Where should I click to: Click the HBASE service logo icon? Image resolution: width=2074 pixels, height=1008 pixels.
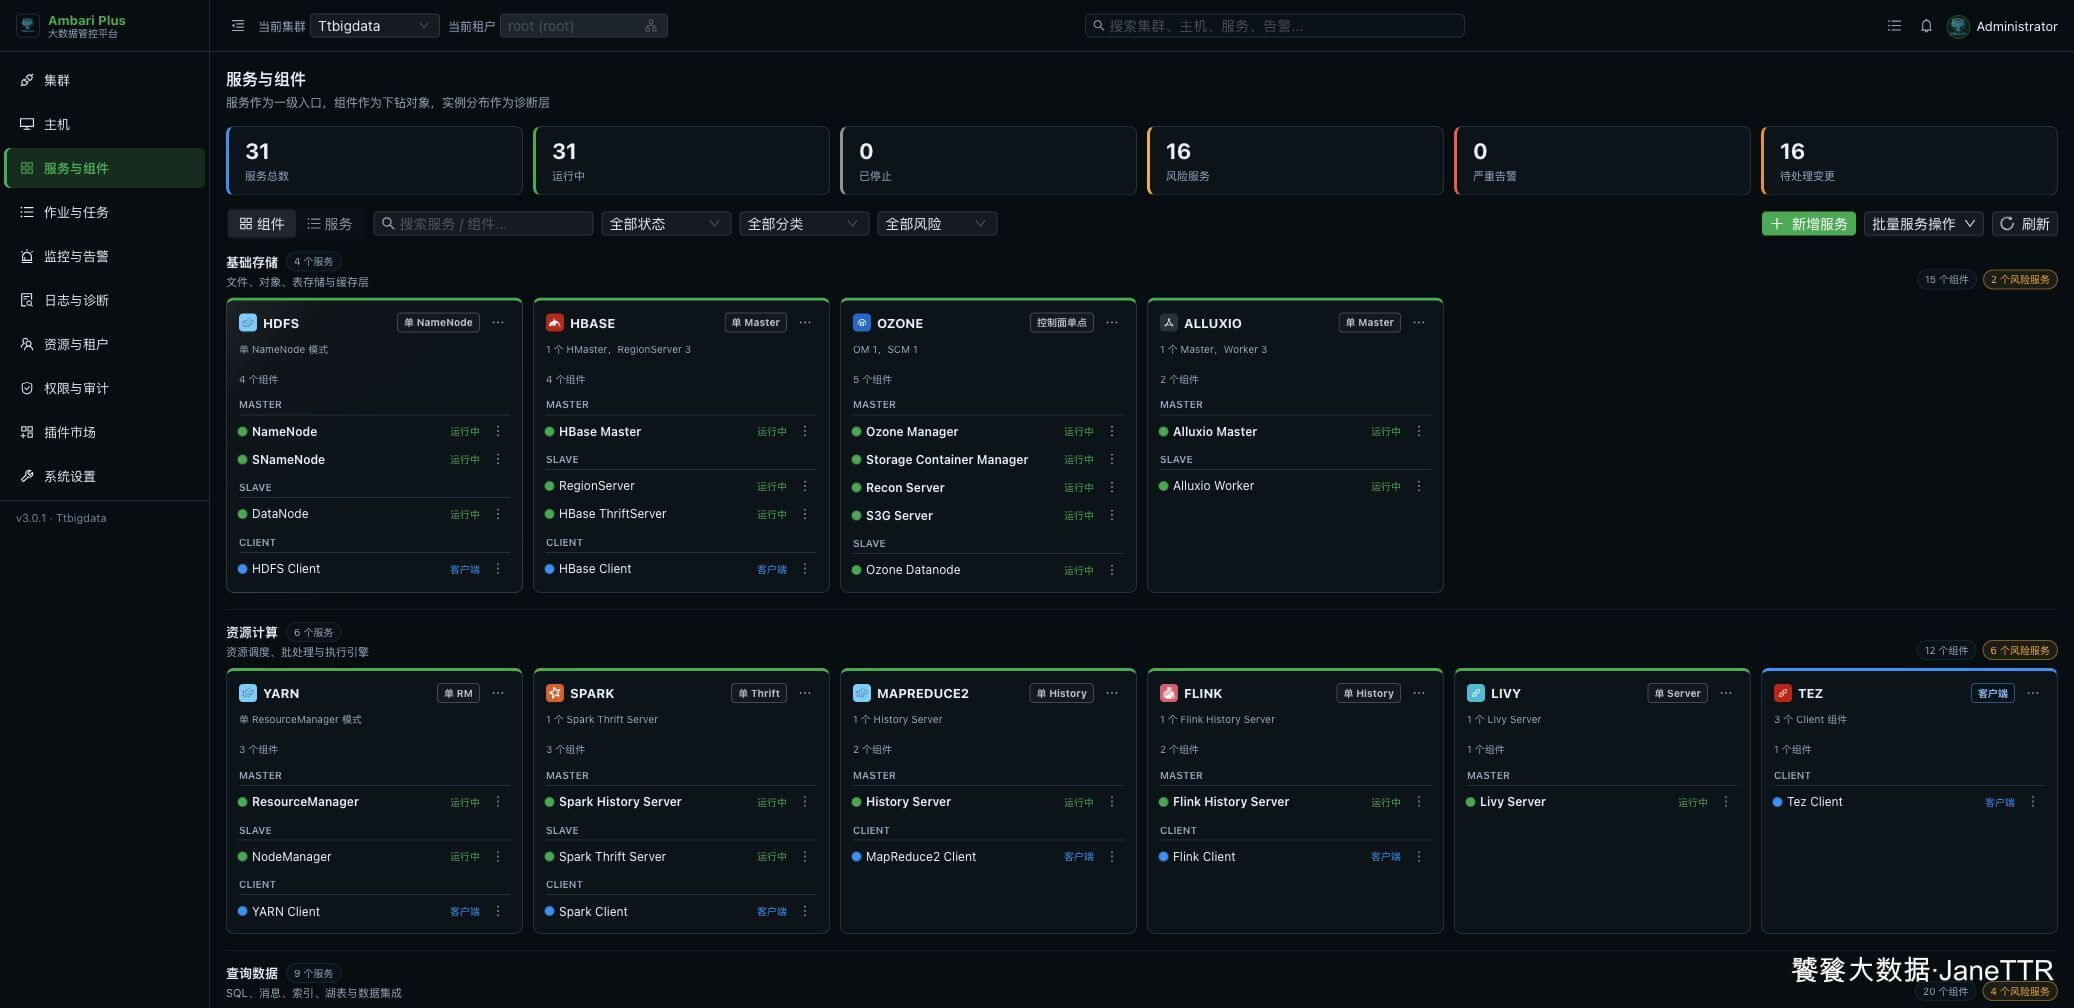tap(554, 323)
